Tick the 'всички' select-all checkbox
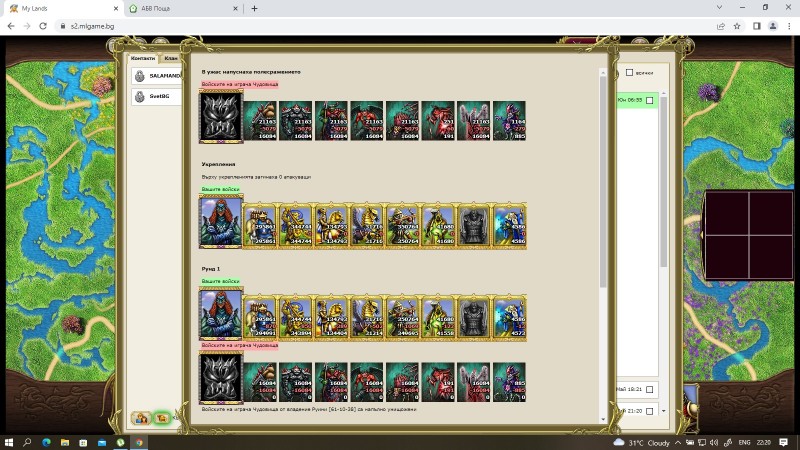Viewport: 800px width, 450px height. click(629, 72)
